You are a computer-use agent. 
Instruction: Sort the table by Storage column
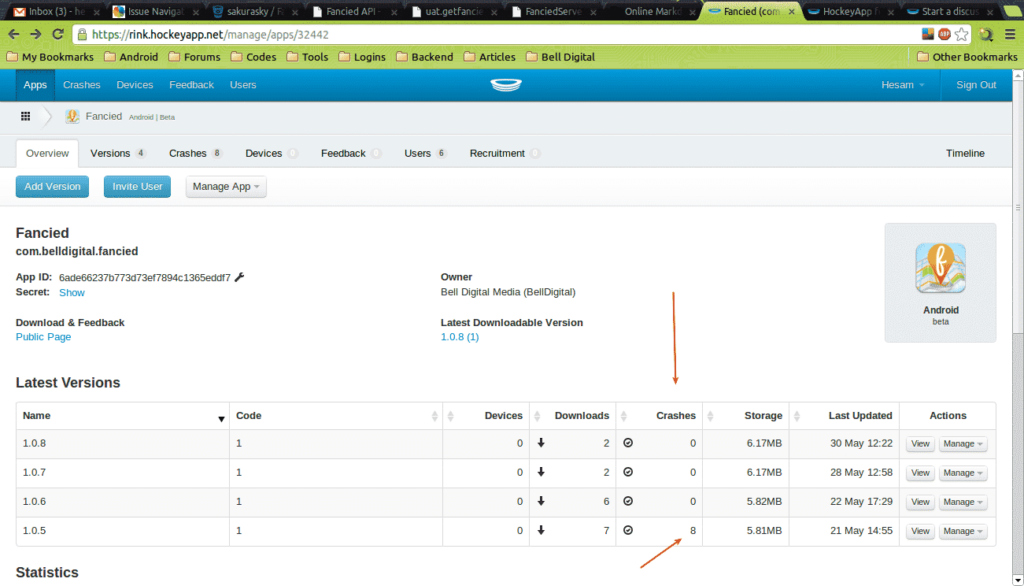point(746,415)
